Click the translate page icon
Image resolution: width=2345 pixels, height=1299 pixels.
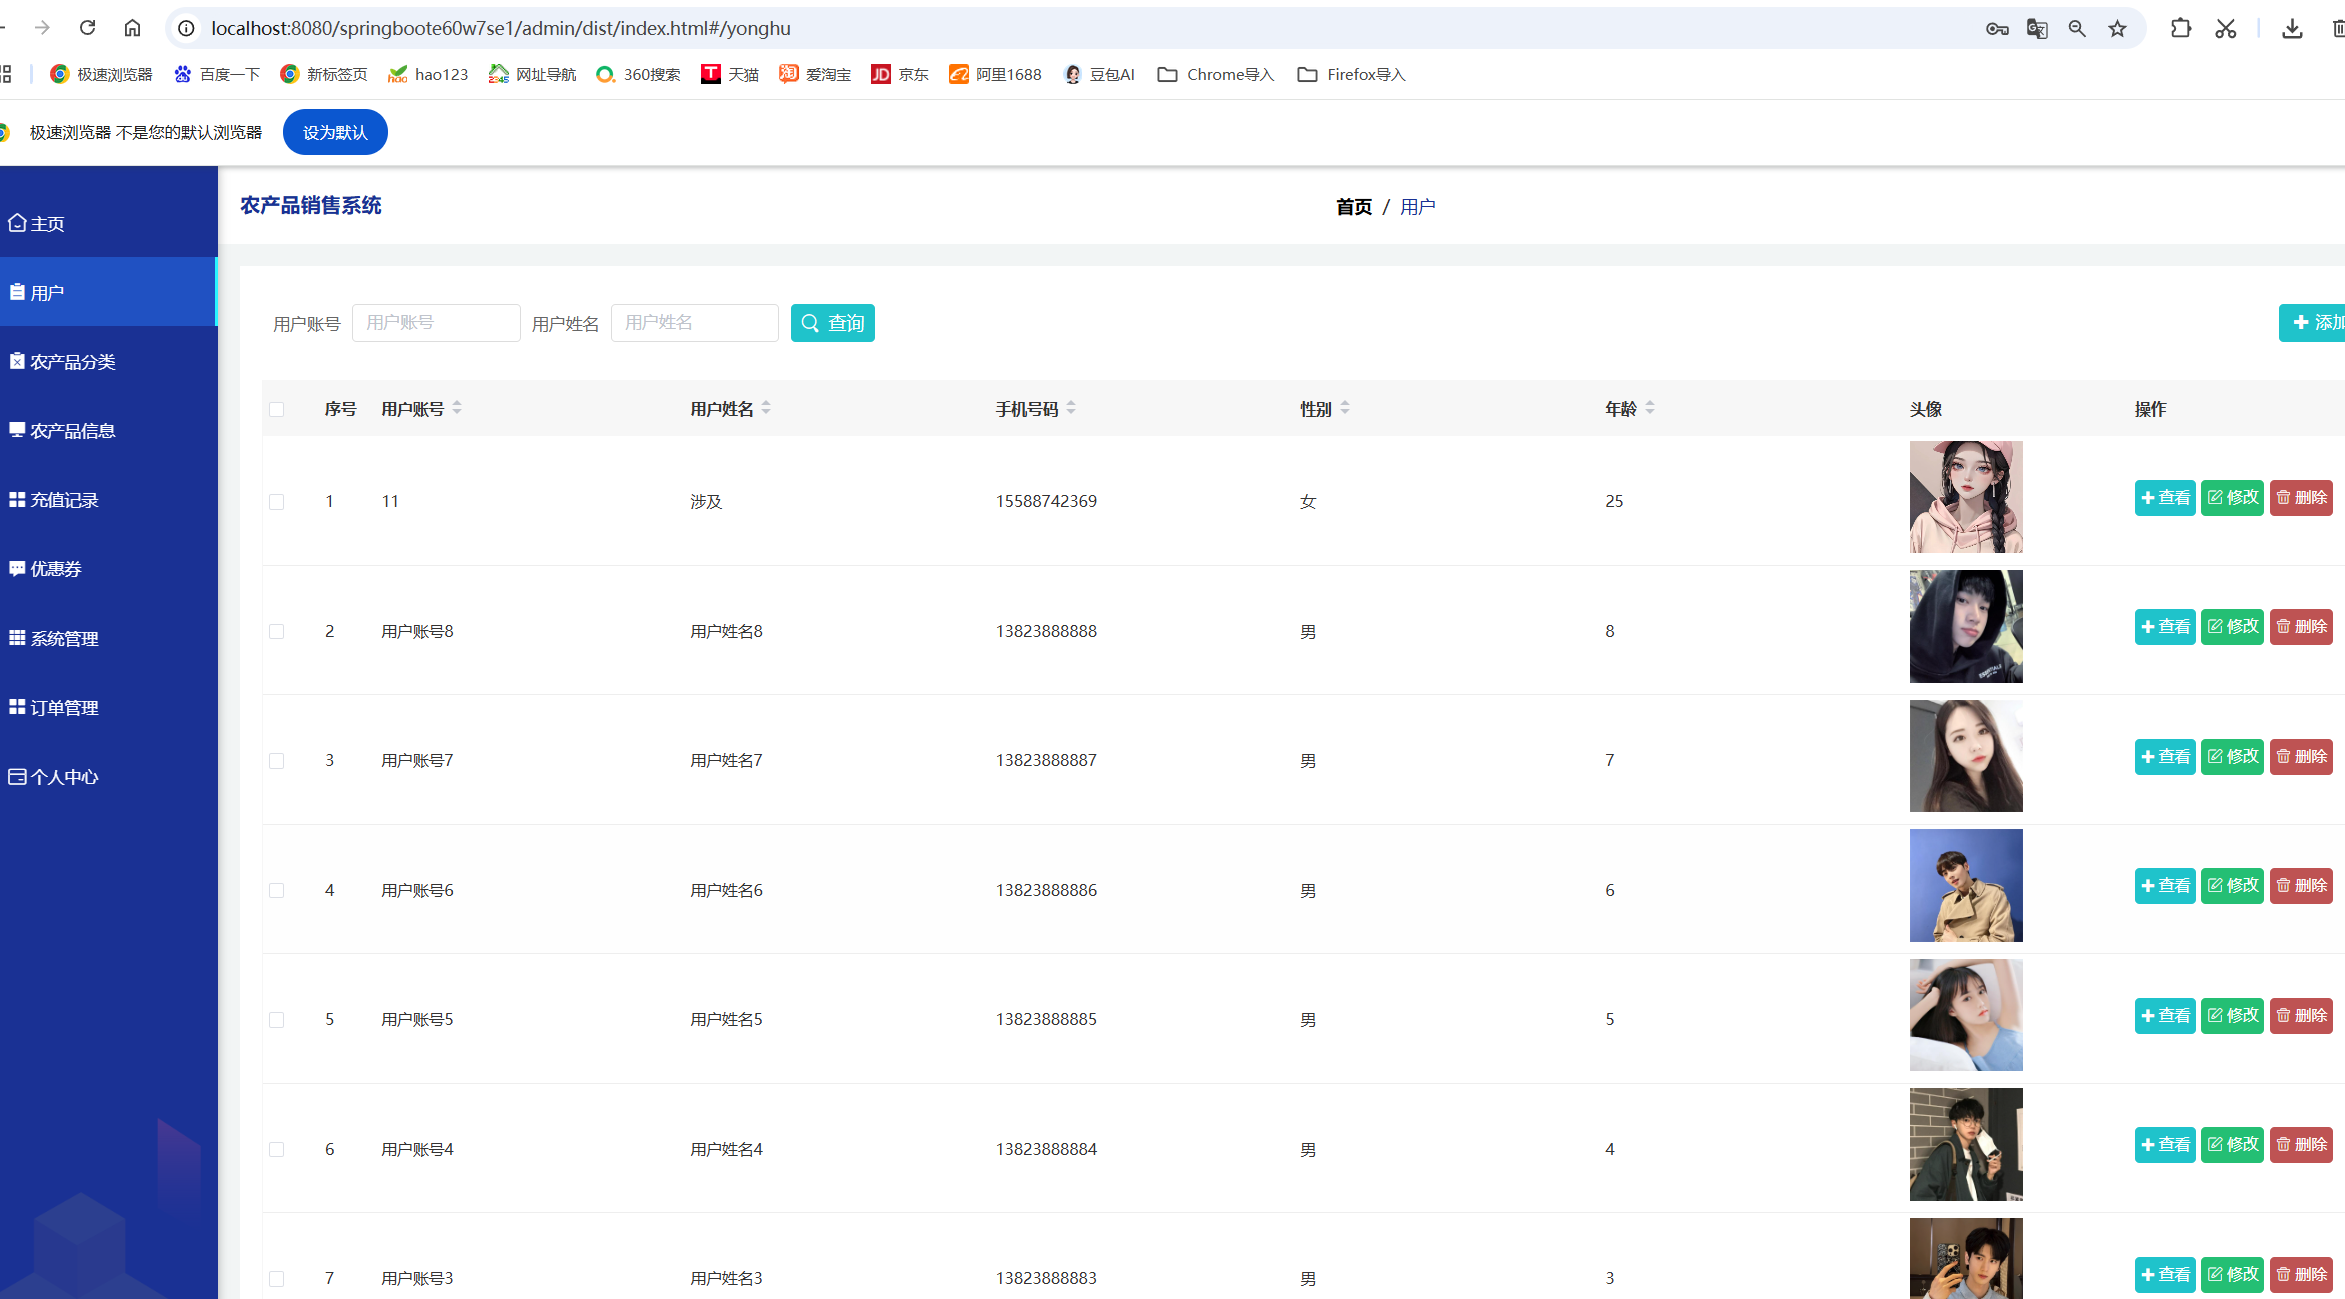pos(2037,29)
